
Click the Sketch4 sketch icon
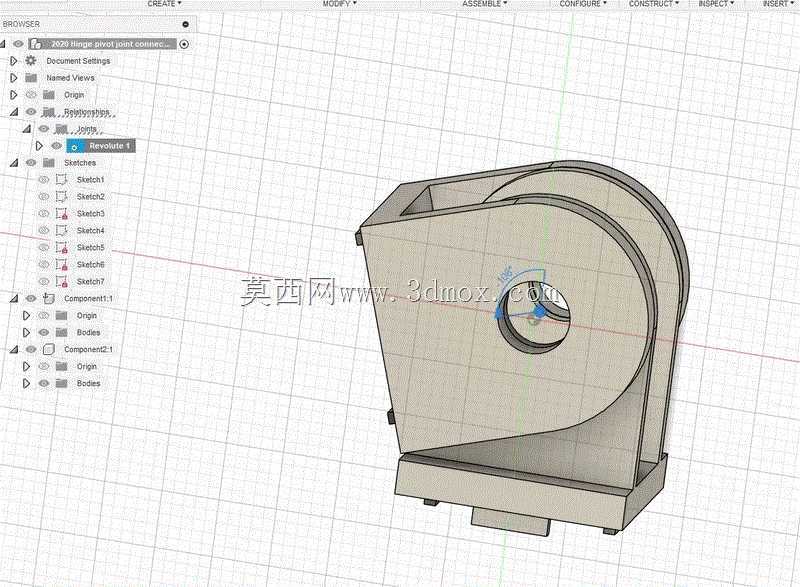tap(61, 231)
